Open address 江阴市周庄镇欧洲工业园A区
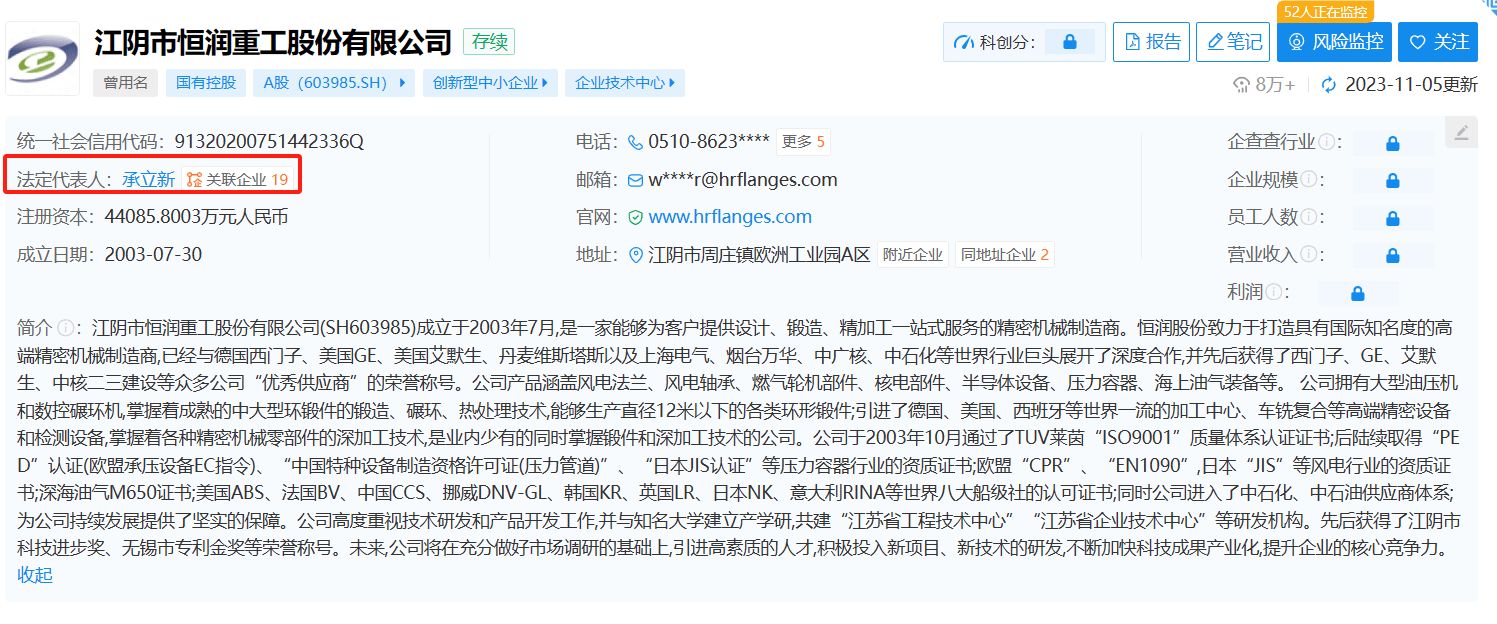Viewport: 1497px width, 624px height. 759,255
